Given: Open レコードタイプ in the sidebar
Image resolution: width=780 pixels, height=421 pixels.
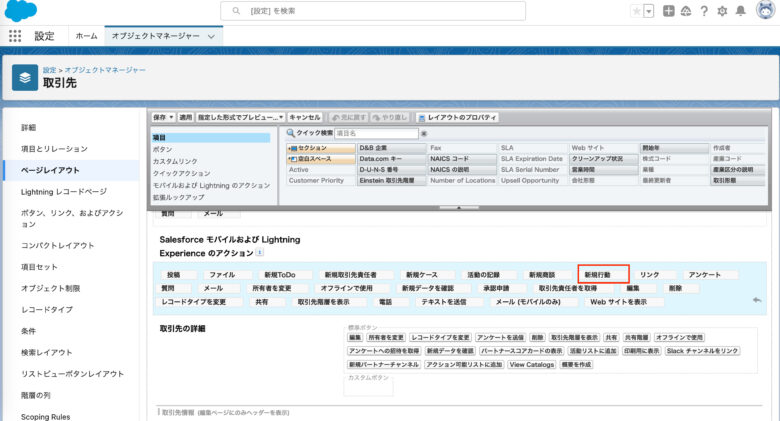Looking at the screenshot, I should pyautogui.click(x=47, y=310).
